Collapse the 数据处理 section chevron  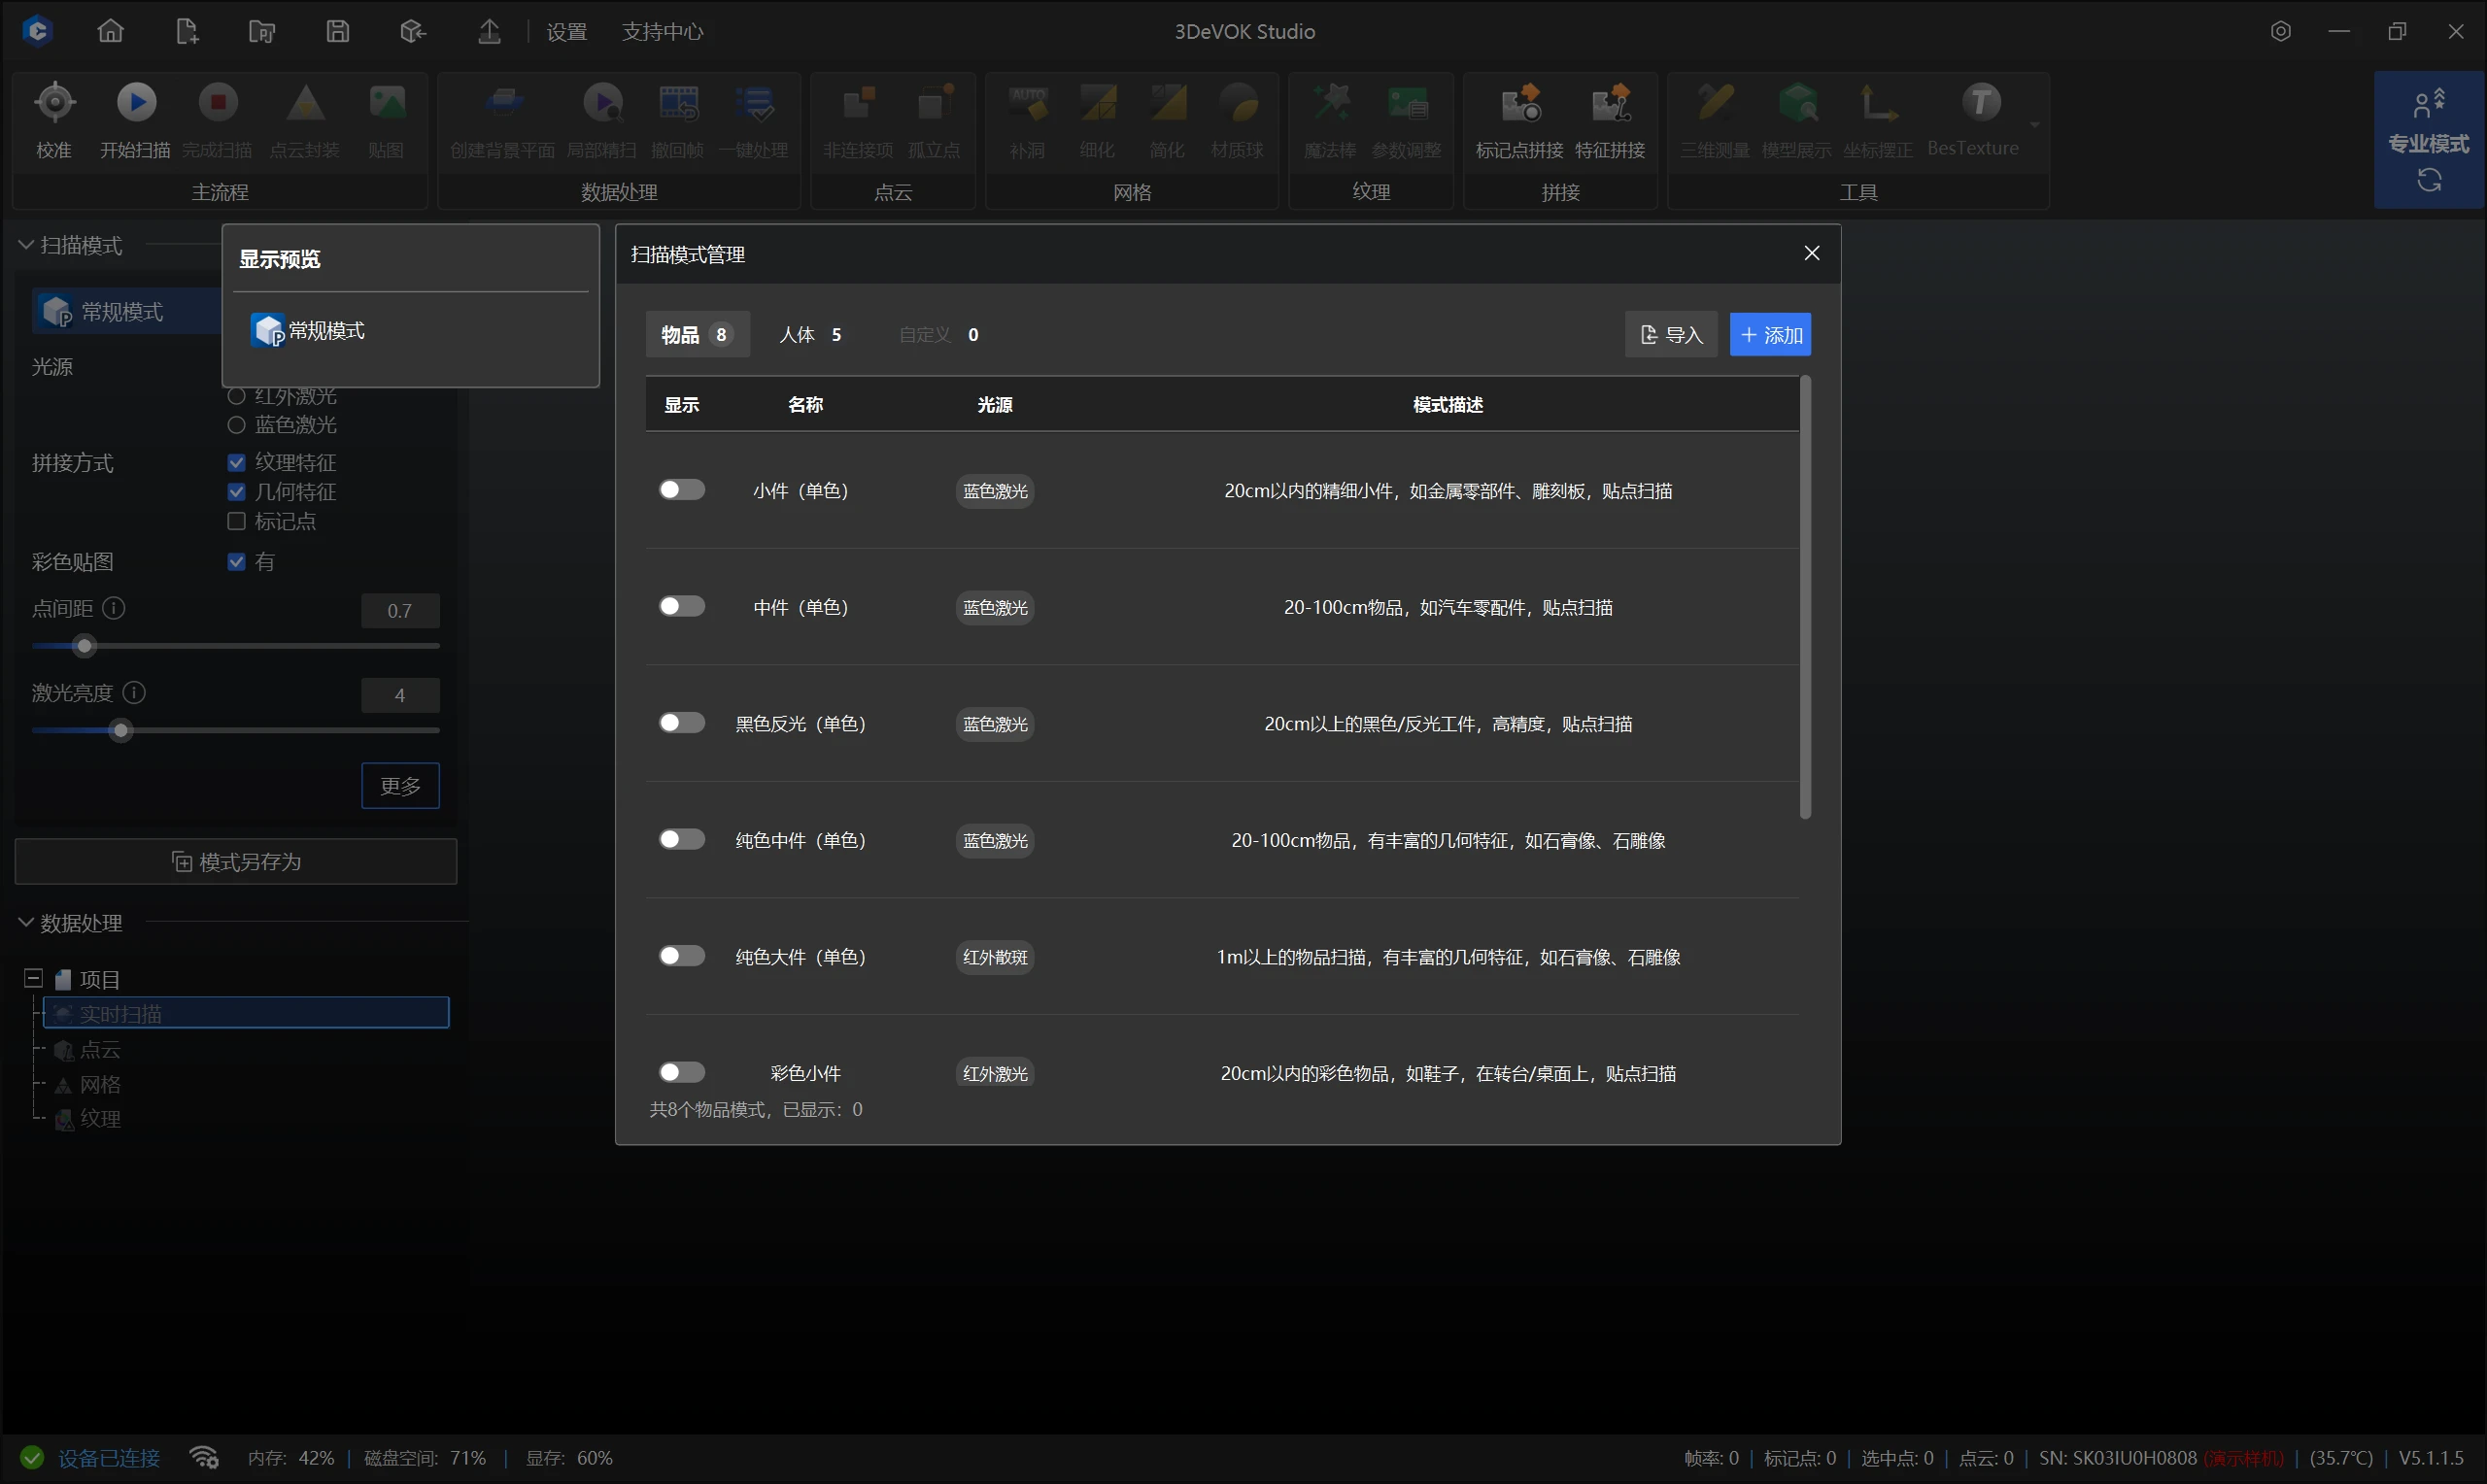[x=27, y=922]
